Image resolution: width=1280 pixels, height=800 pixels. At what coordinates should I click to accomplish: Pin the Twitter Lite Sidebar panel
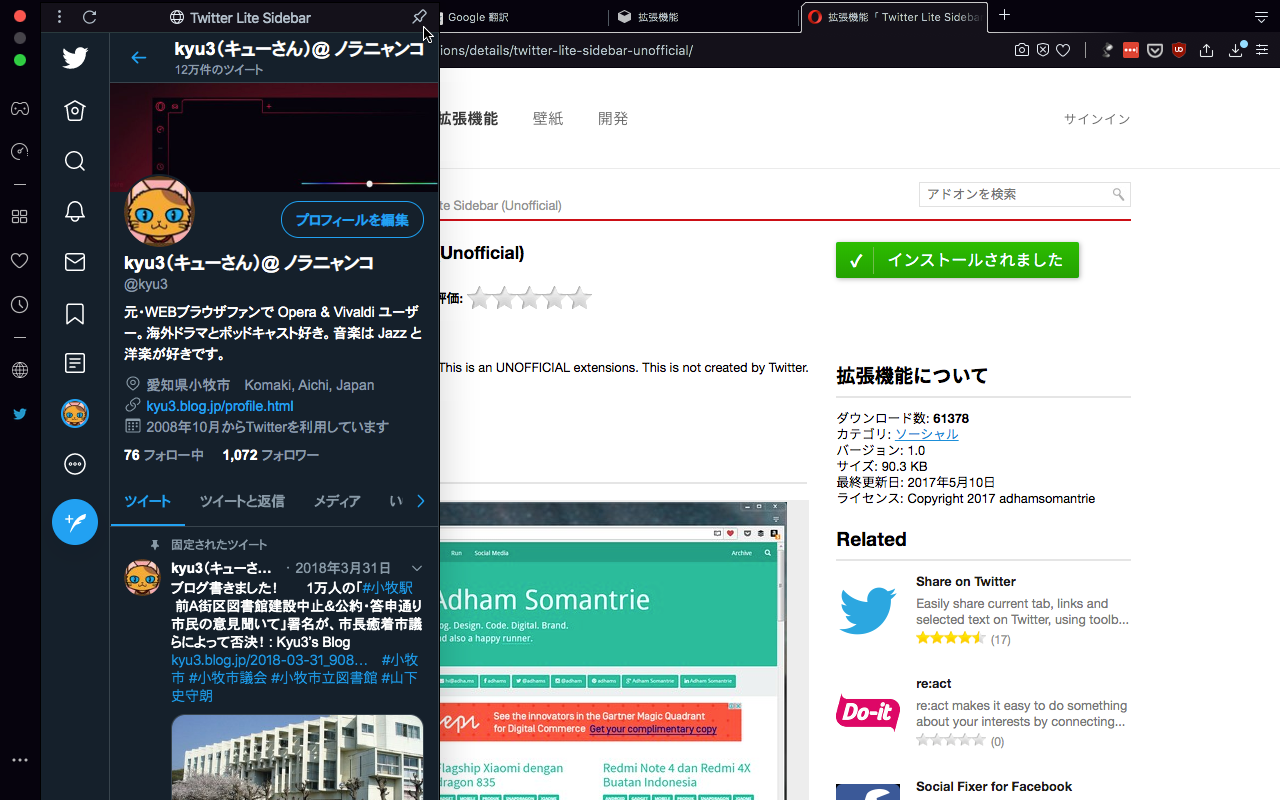pyautogui.click(x=419, y=17)
